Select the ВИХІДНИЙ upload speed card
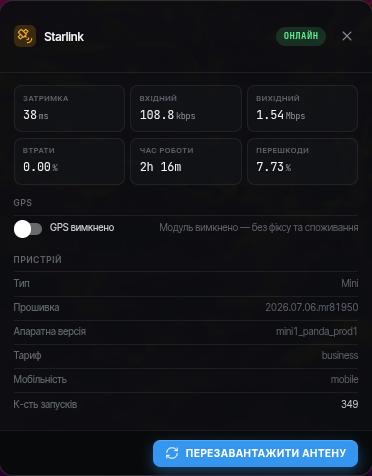Image resolution: width=372 pixels, height=476 pixels. [302, 108]
